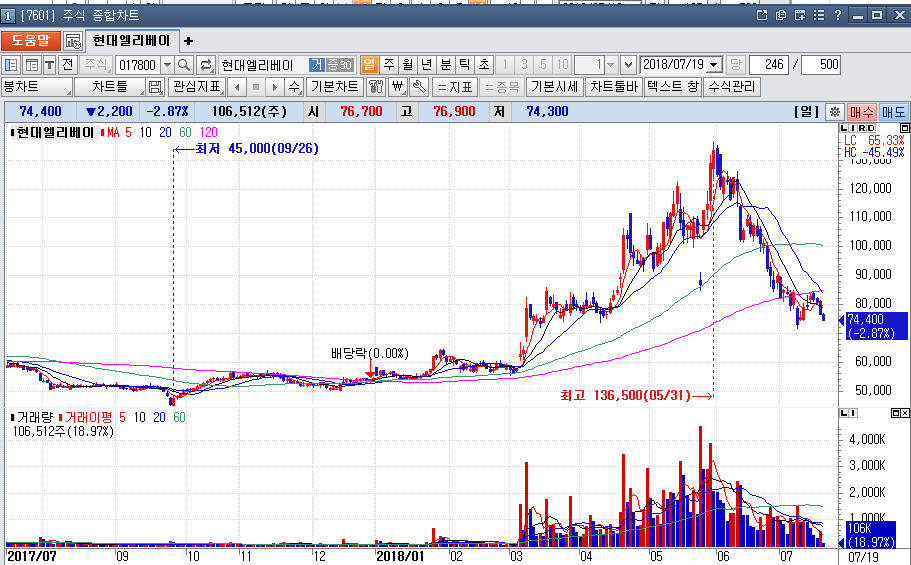
Task: Open the date 2018/07/19 dropdown calendar
Action: [x=714, y=64]
